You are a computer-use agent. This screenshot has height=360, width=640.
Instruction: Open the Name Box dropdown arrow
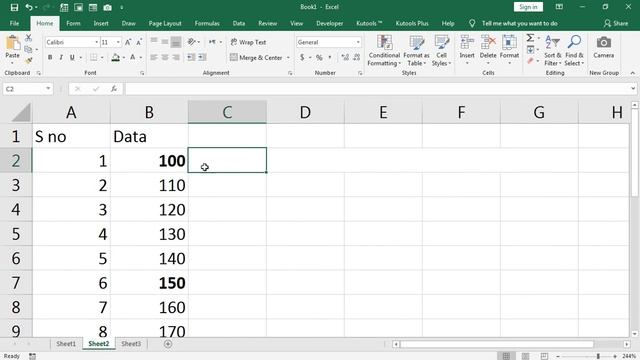click(48, 89)
